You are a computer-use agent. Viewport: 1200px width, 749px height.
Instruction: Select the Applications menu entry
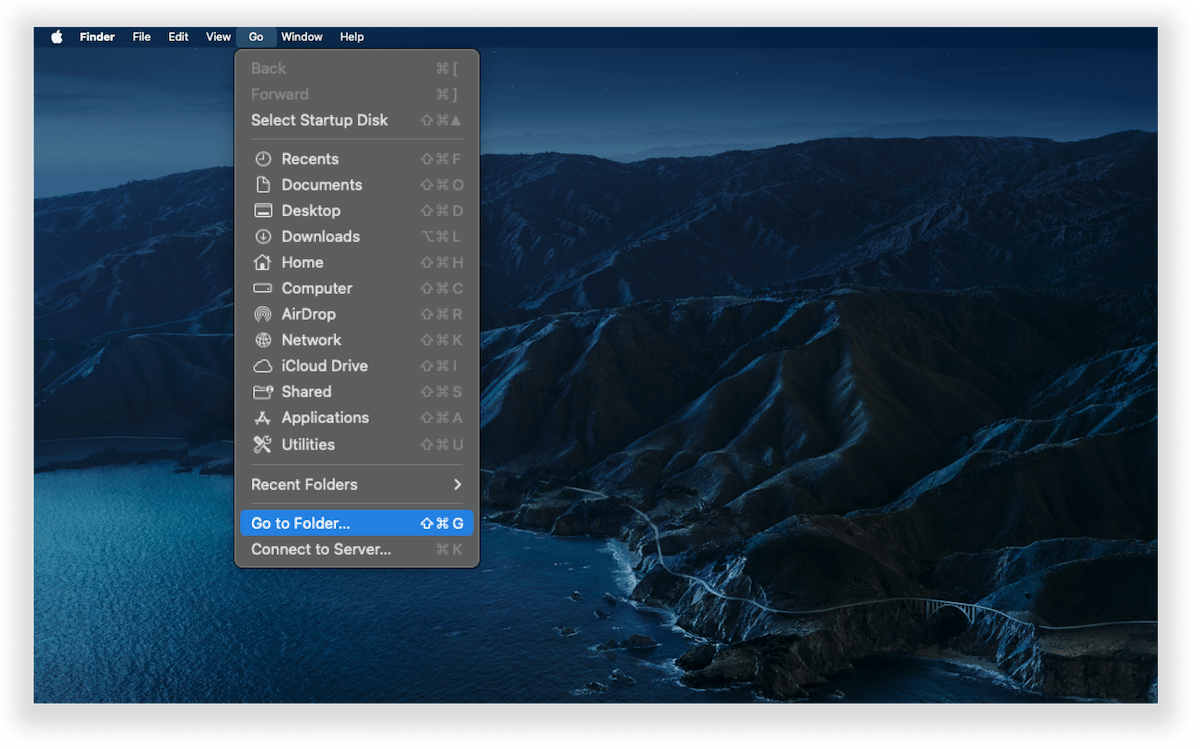[x=357, y=418]
